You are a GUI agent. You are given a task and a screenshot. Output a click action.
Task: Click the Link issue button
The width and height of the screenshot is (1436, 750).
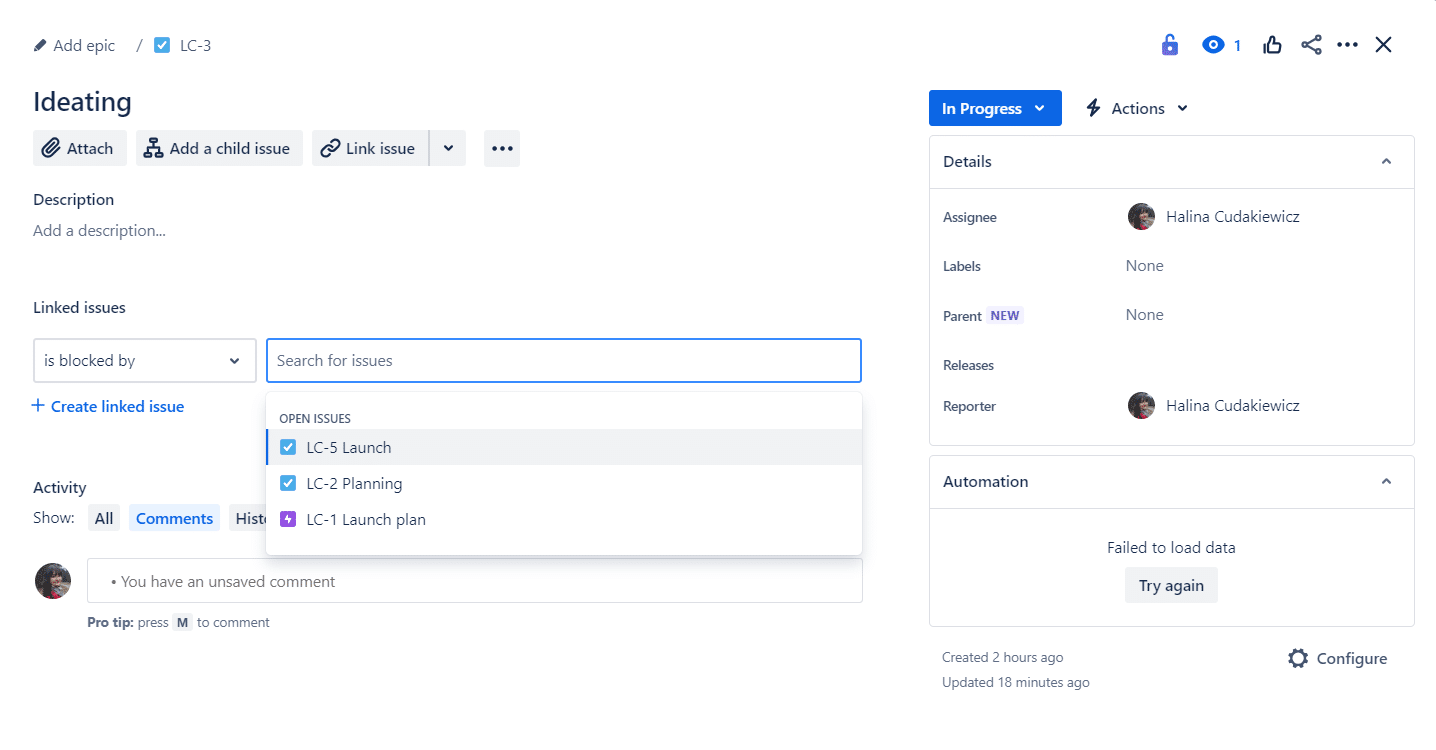(370, 148)
